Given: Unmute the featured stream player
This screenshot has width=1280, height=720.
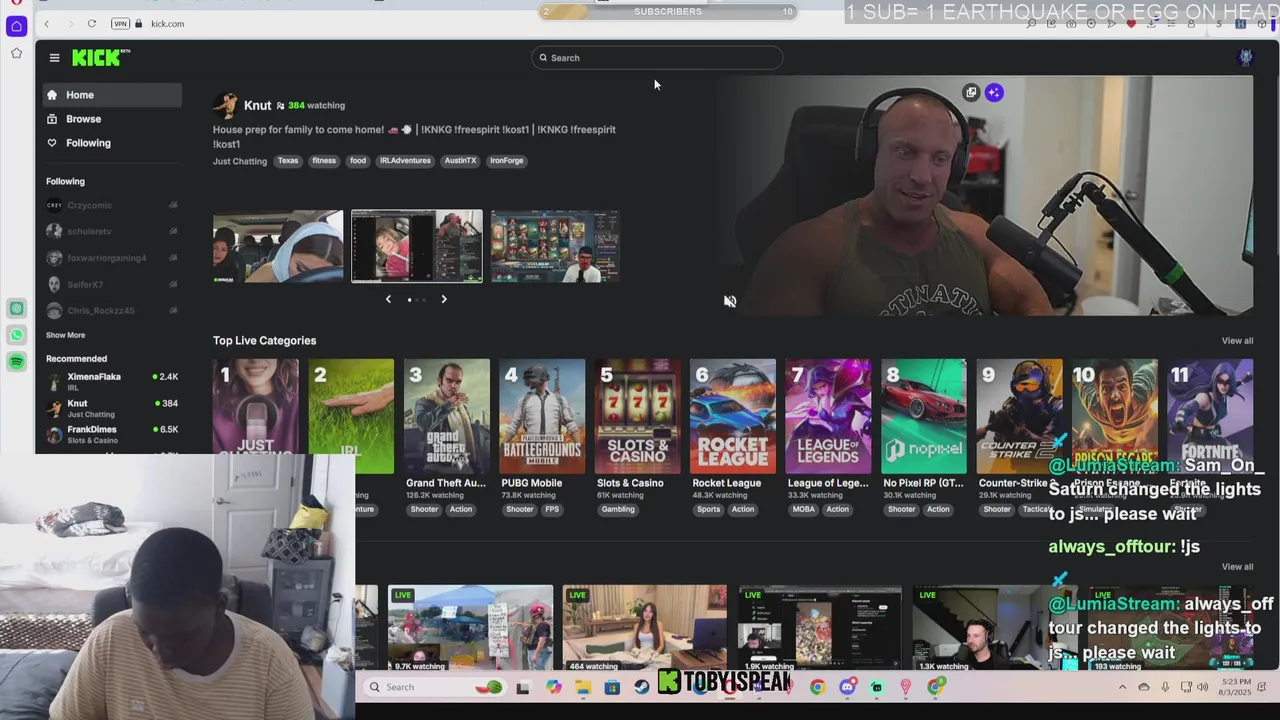Looking at the screenshot, I should click(730, 301).
